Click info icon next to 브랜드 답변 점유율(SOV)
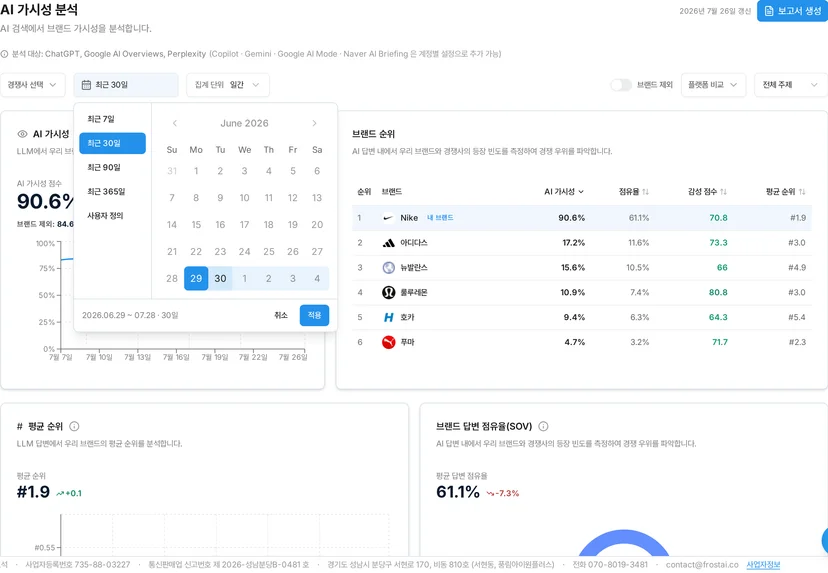This screenshot has height=573, width=828. tap(543, 426)
